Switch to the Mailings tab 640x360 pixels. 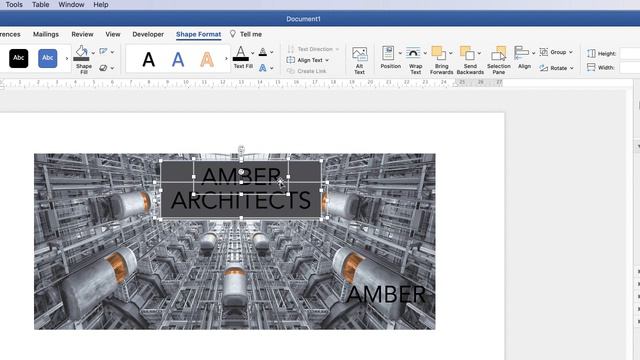click(46, 34)
